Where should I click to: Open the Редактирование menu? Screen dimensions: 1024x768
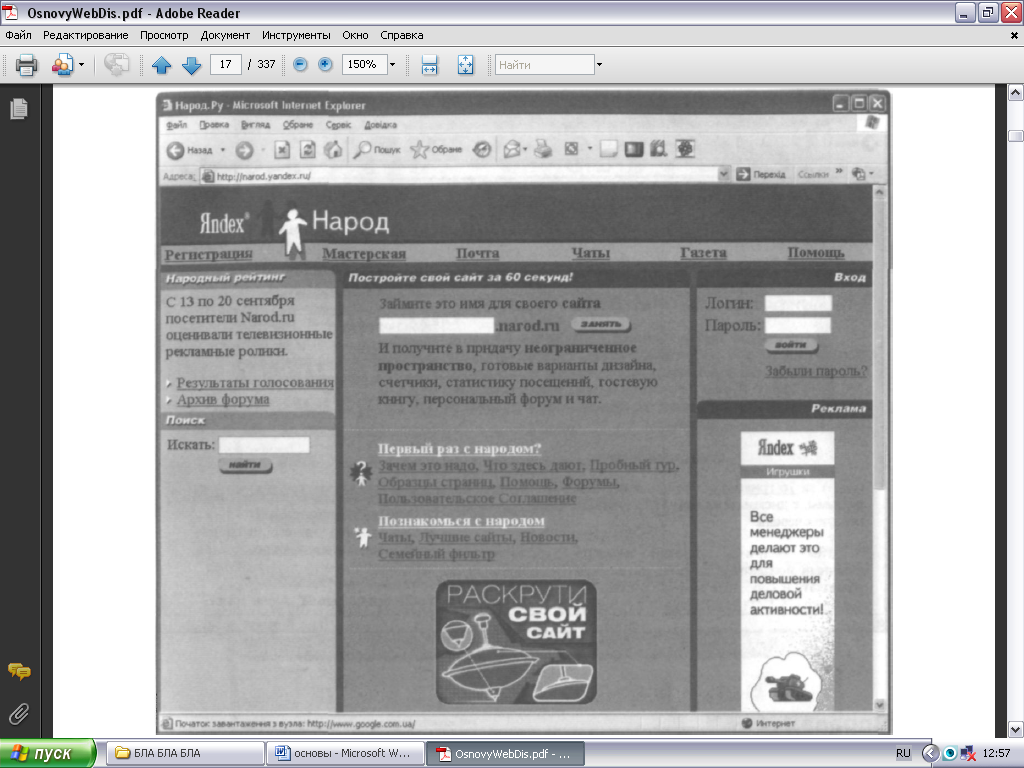(x=86, y=35)
